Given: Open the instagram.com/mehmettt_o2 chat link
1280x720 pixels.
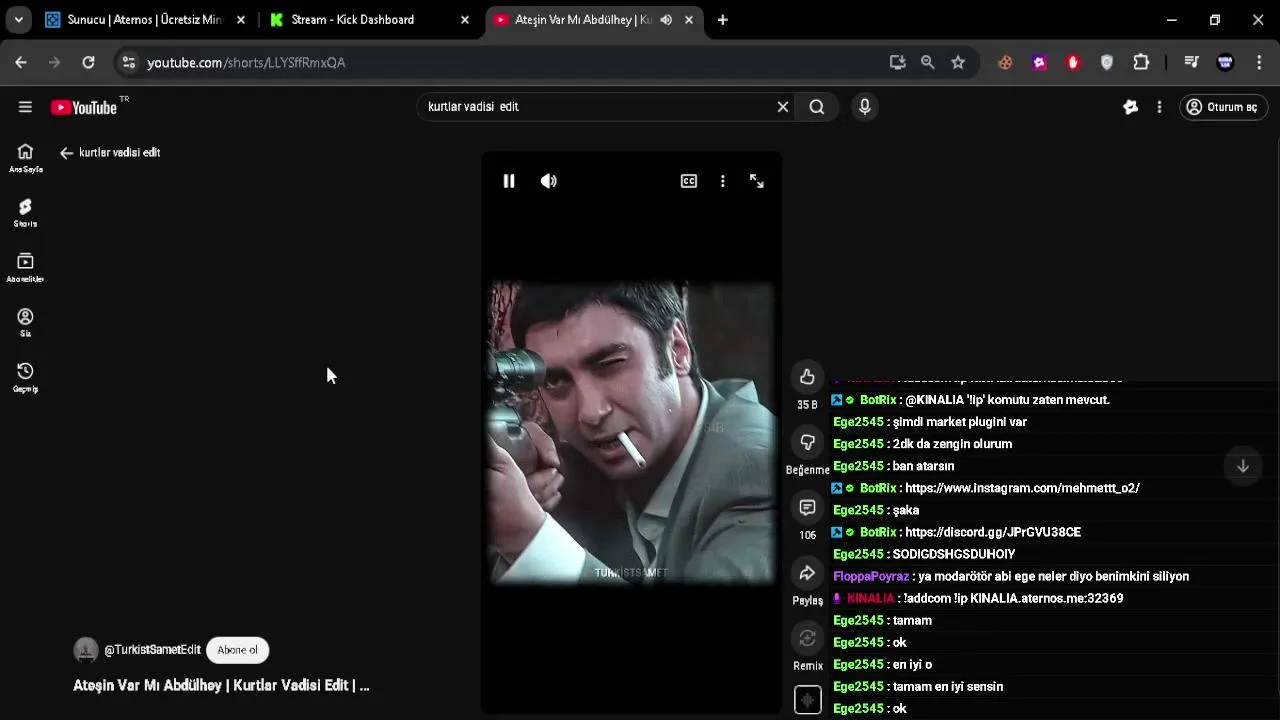Looking at the screenshot, I should 1022,488.
